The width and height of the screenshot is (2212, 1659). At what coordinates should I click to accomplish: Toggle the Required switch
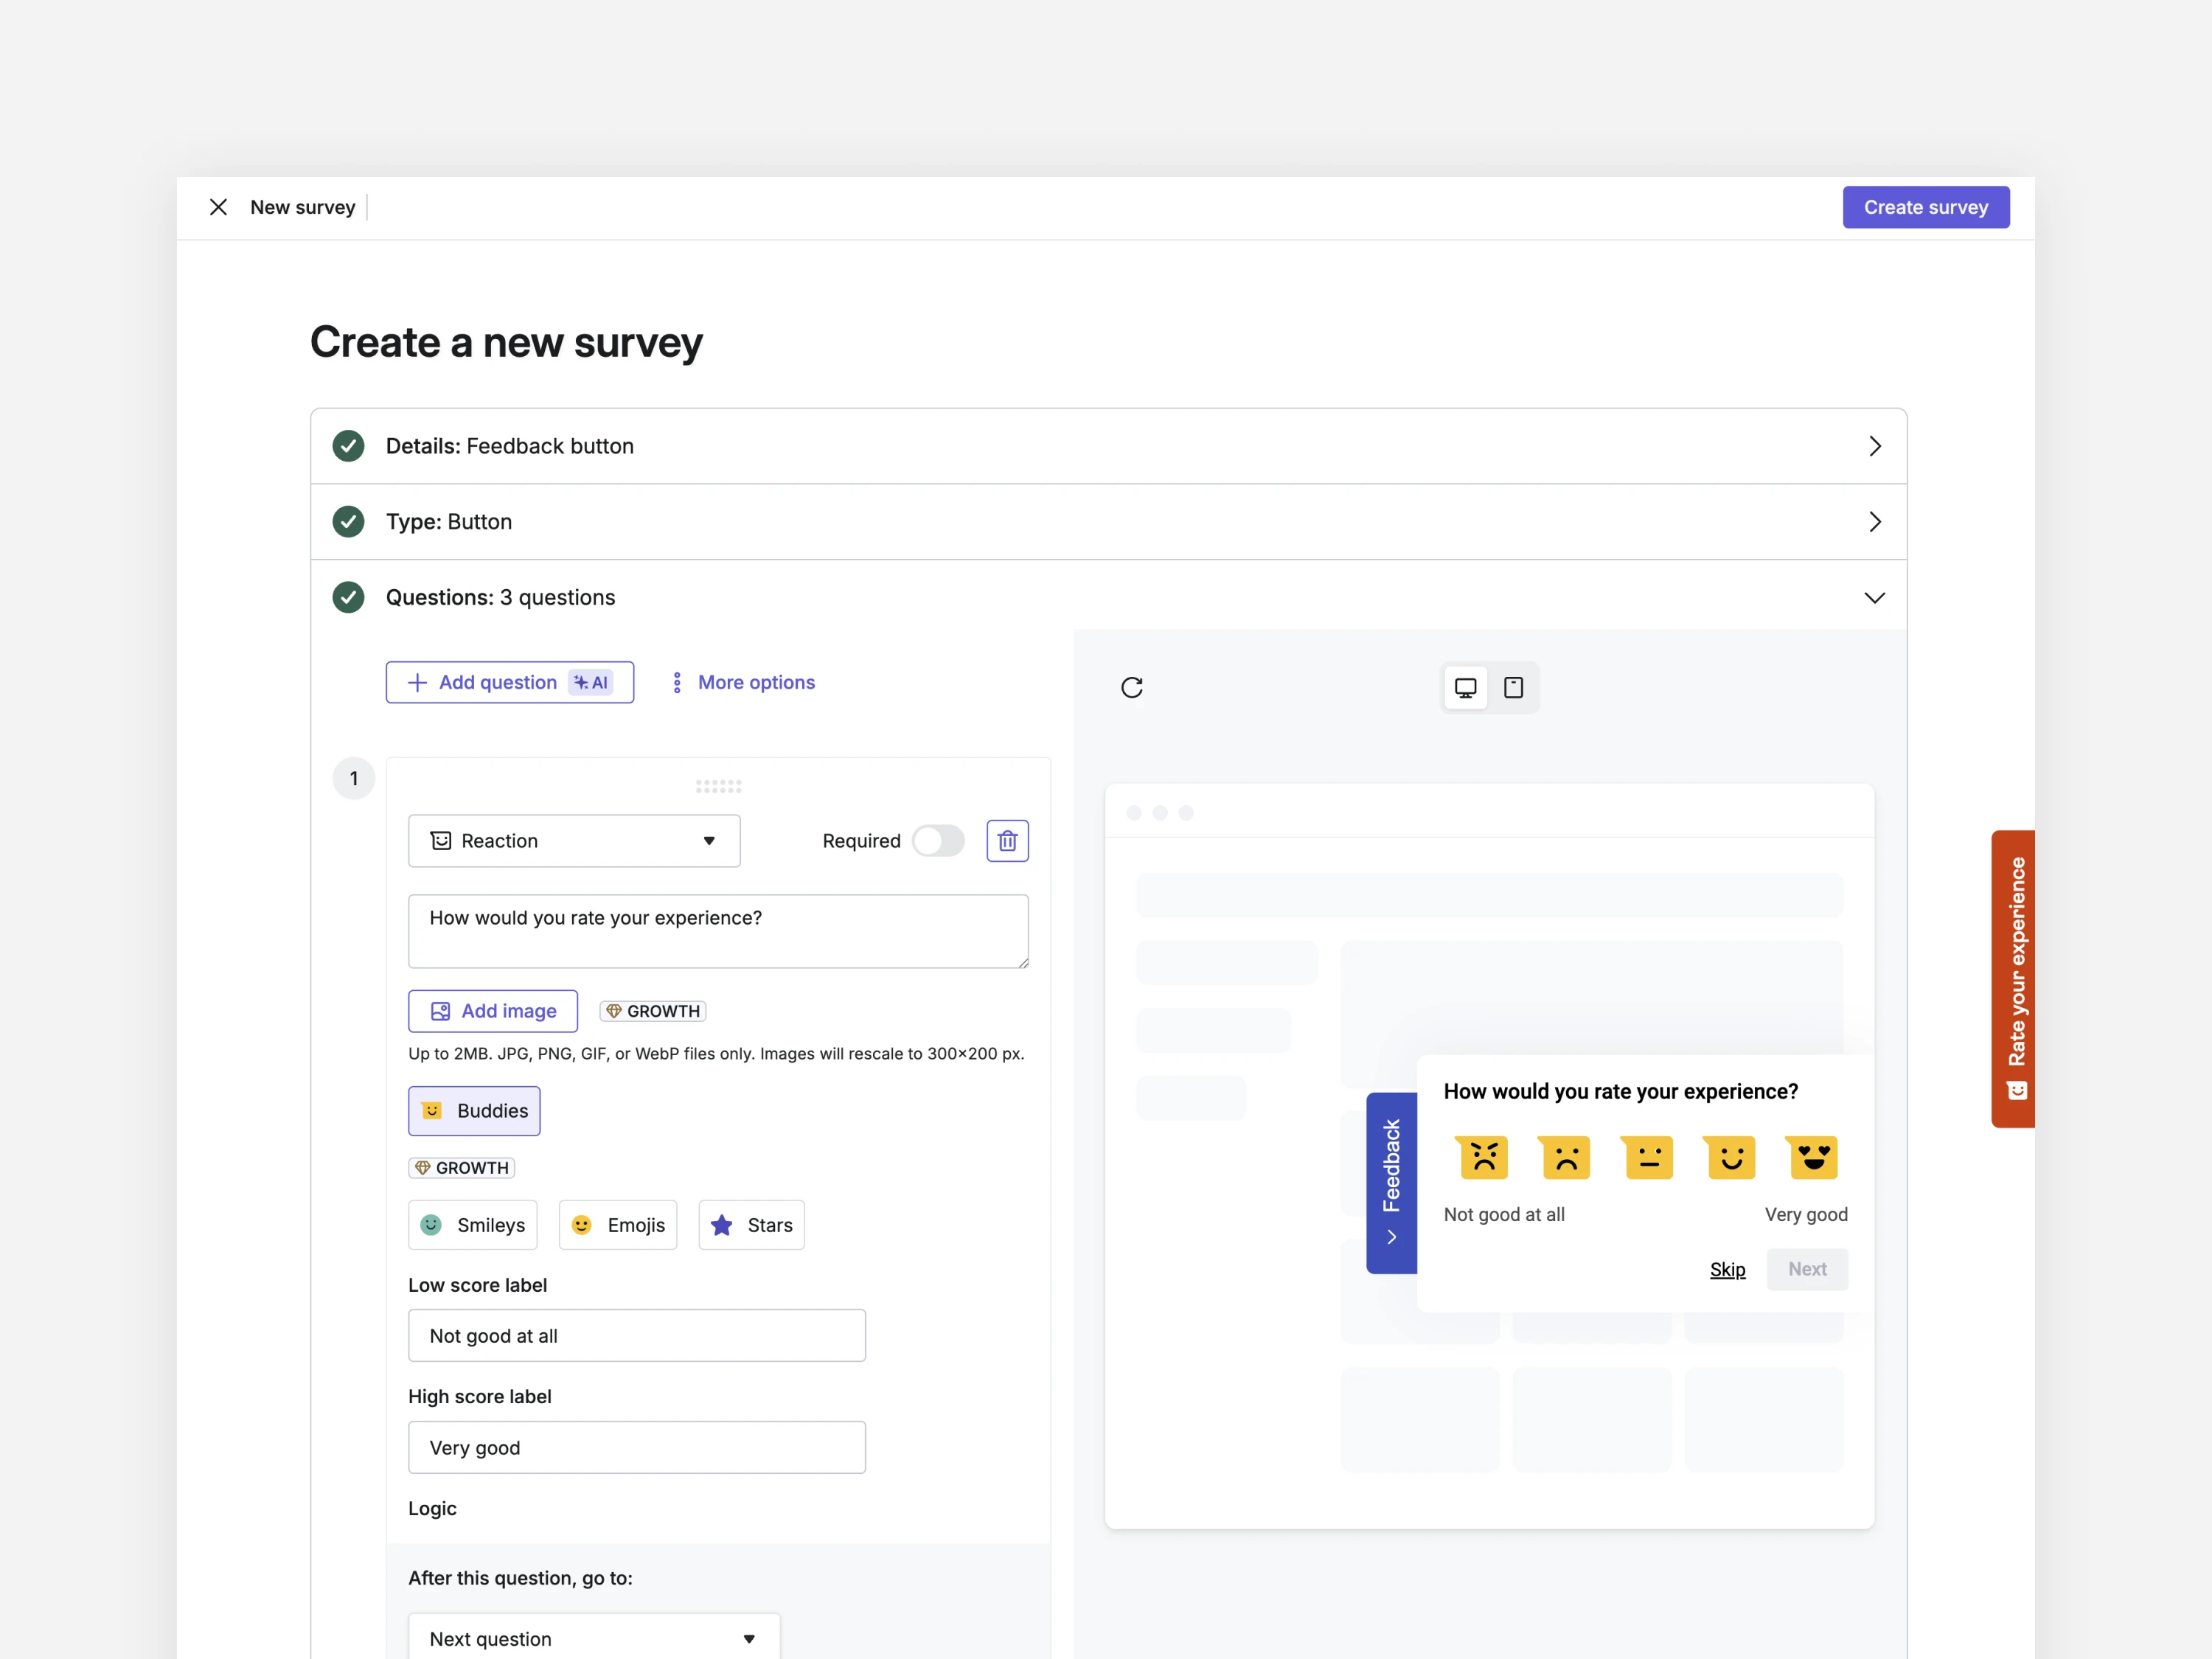point(938,841)
